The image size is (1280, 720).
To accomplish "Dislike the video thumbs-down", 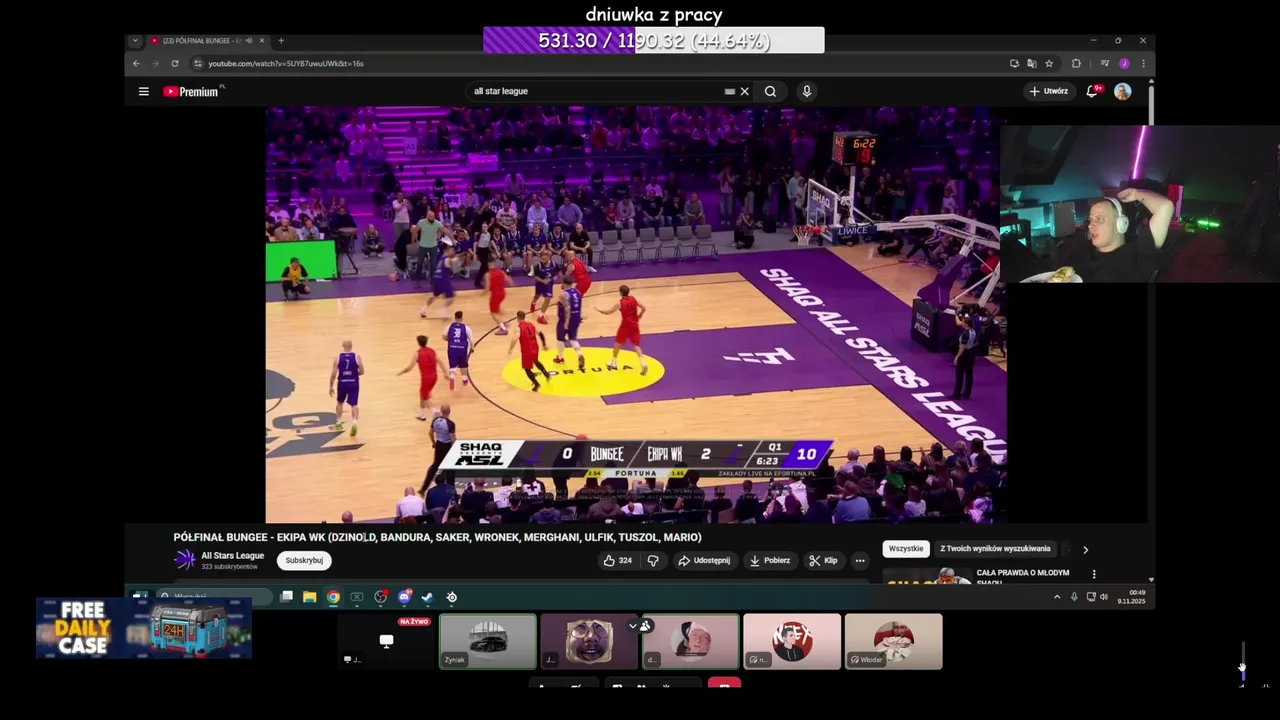I will (653, 560).
